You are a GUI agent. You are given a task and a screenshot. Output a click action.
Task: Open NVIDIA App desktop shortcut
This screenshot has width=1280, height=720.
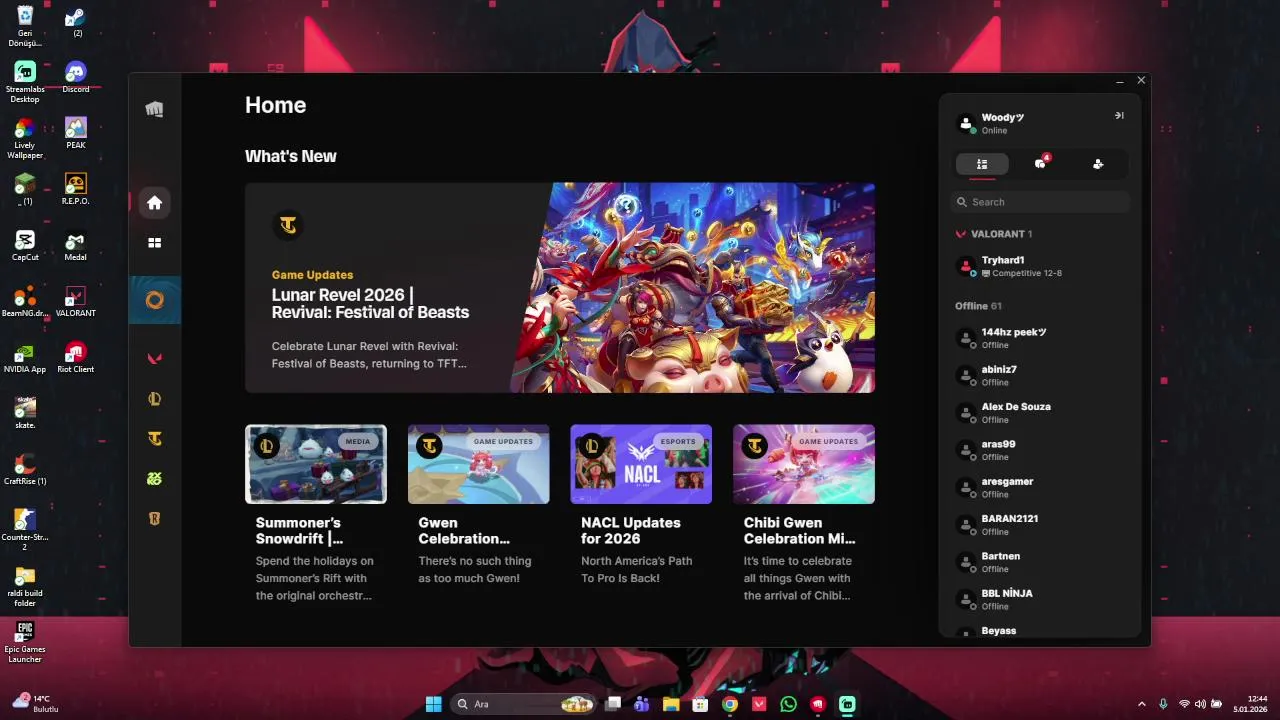coord(25,357)
